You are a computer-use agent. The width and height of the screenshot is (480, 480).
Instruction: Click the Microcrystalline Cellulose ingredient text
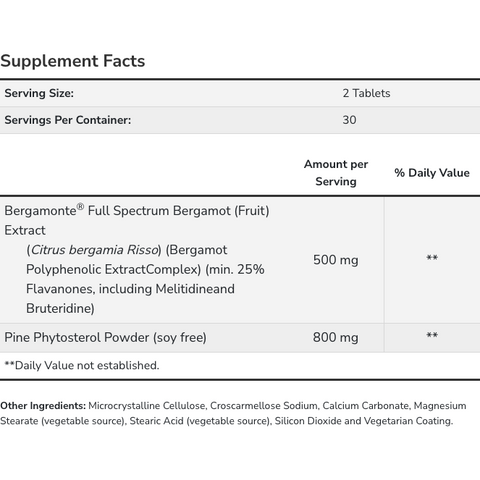(147, 406)
